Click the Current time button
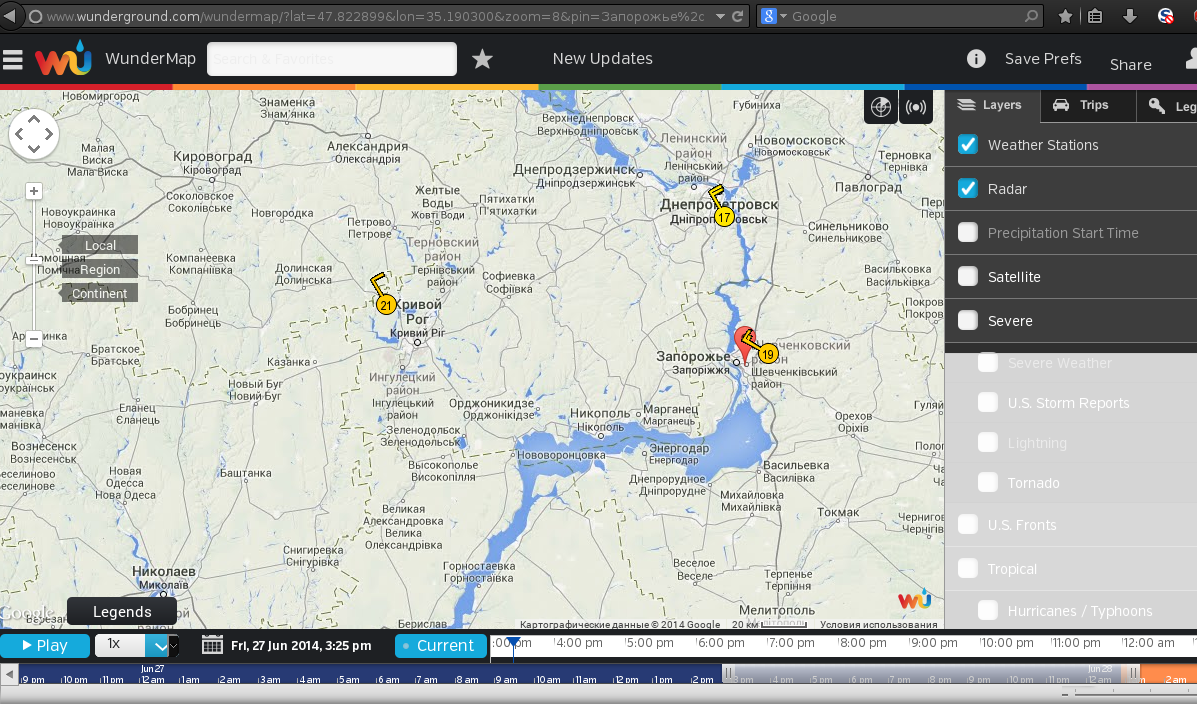Screen dimensions: 1197x704 pyautogui.click(x=440, y=645)
